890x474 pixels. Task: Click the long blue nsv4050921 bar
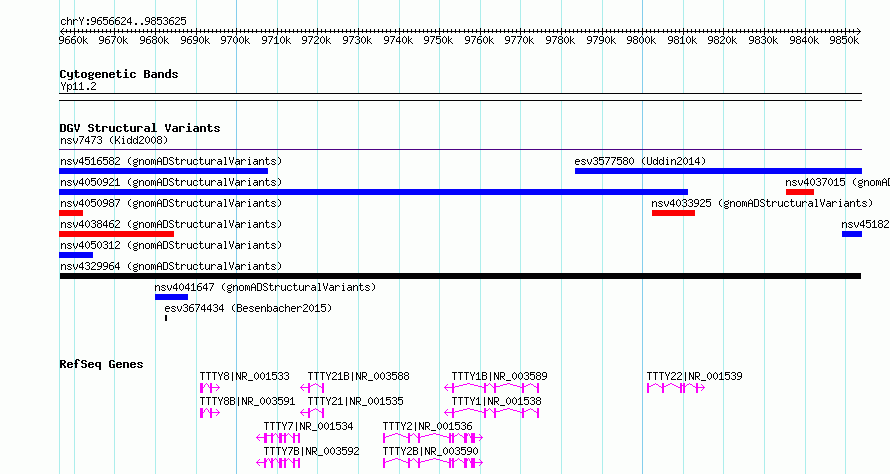pos(373,192)
